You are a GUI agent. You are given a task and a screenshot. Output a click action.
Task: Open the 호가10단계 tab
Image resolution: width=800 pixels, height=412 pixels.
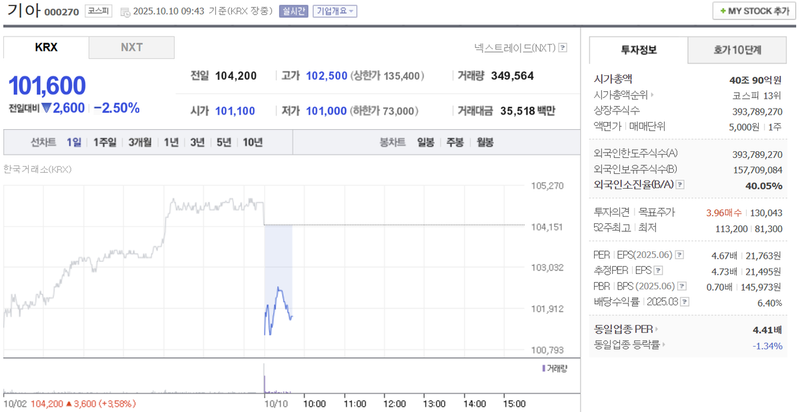click(737, 49)
